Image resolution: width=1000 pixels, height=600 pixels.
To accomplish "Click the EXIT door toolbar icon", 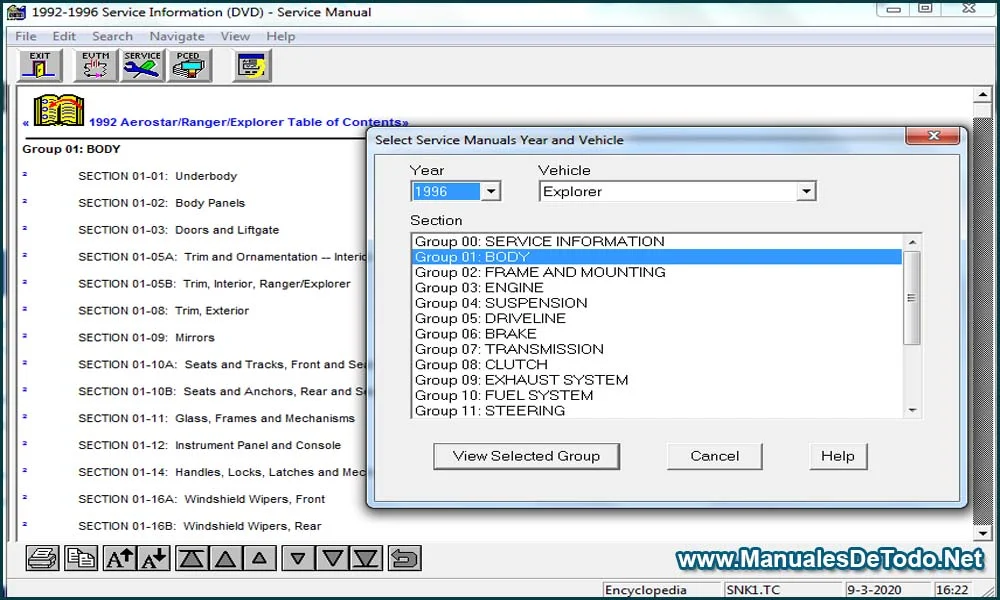I will pos(41,66).
